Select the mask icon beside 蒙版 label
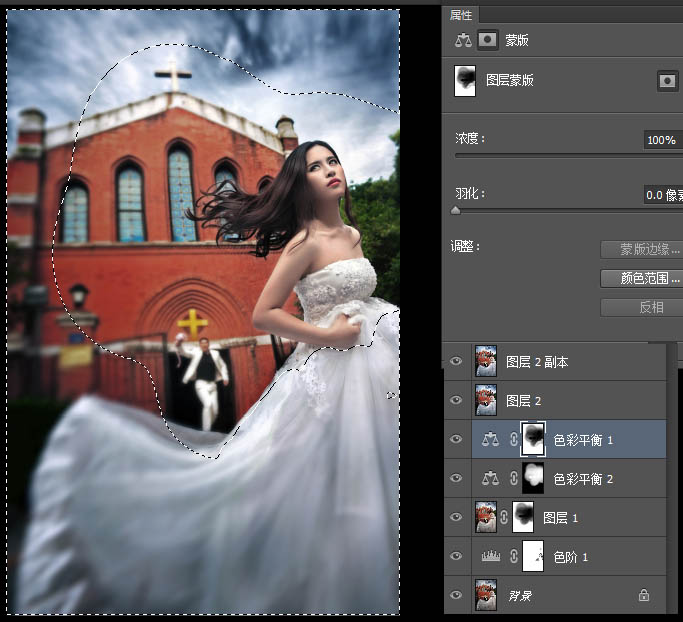 click(487, 41)
